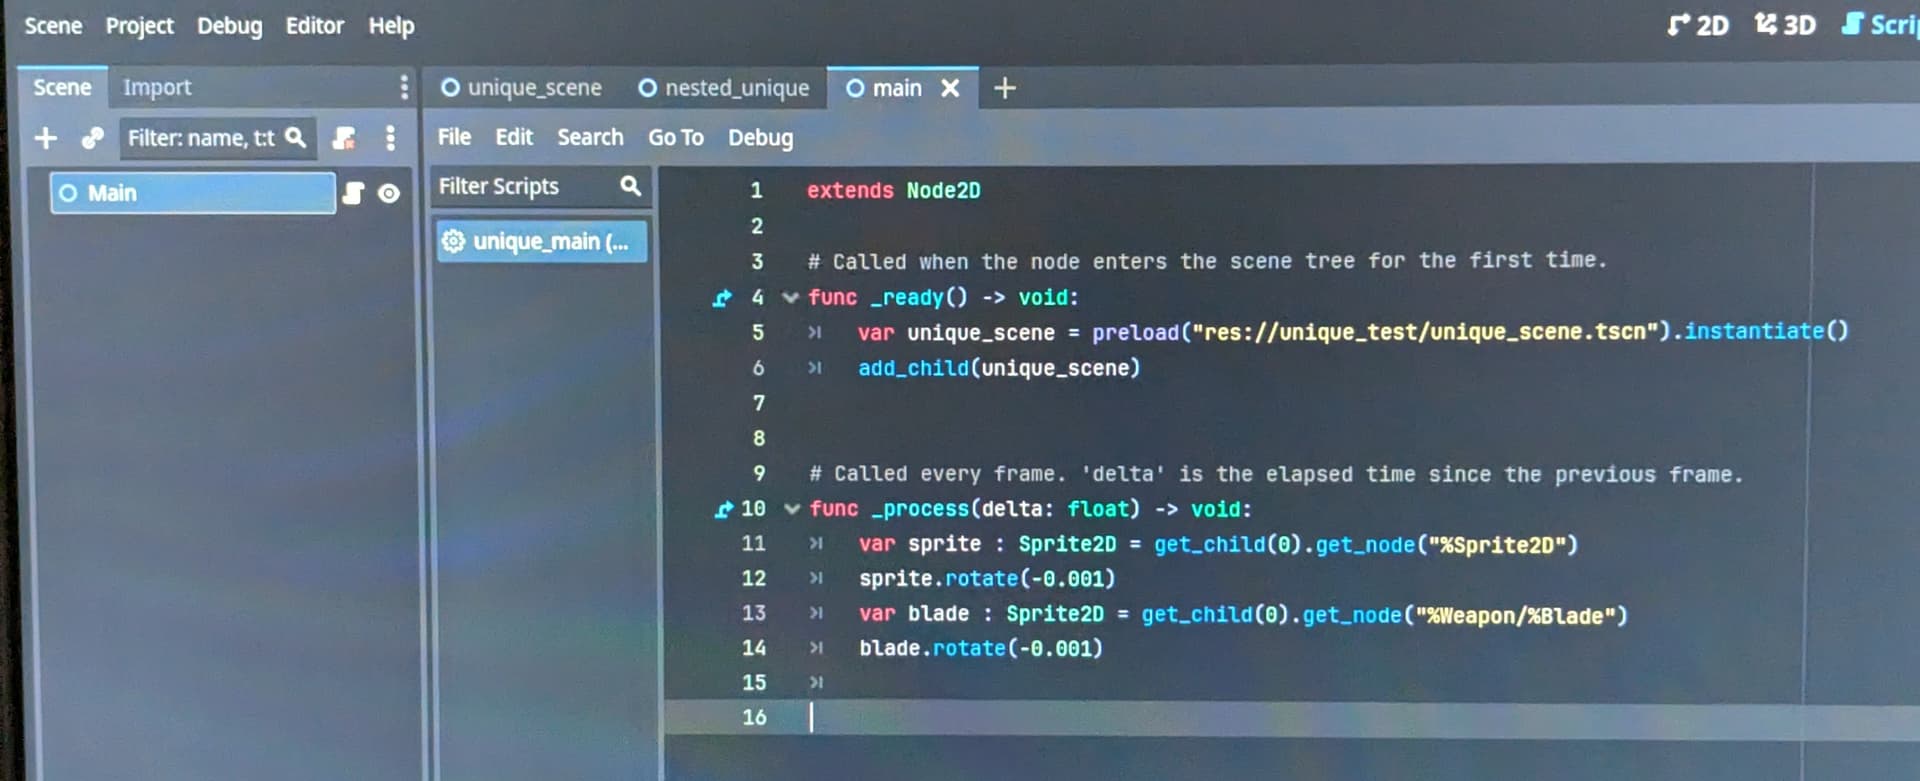The height and width of the screenshot is (781, 1920).
Task: Open script editor Debug menu
Action: 760,138
